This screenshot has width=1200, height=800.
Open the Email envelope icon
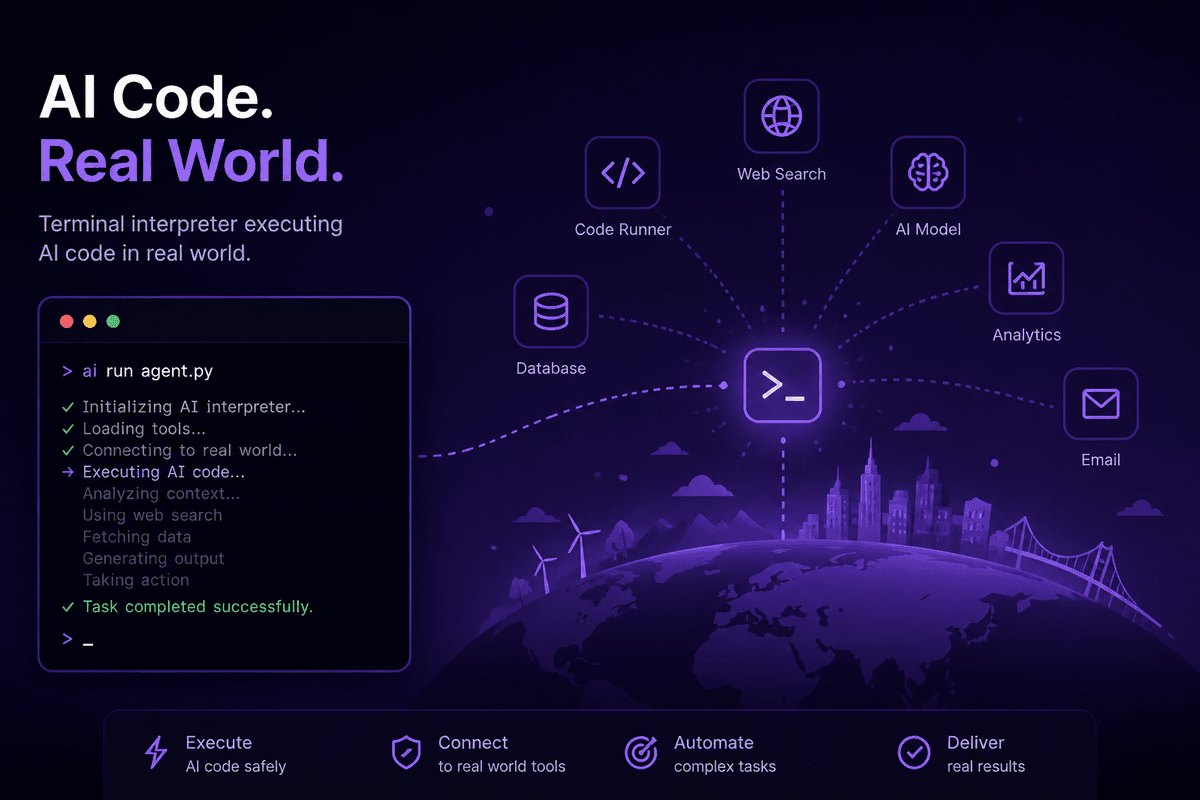(x=1100, y=404)
